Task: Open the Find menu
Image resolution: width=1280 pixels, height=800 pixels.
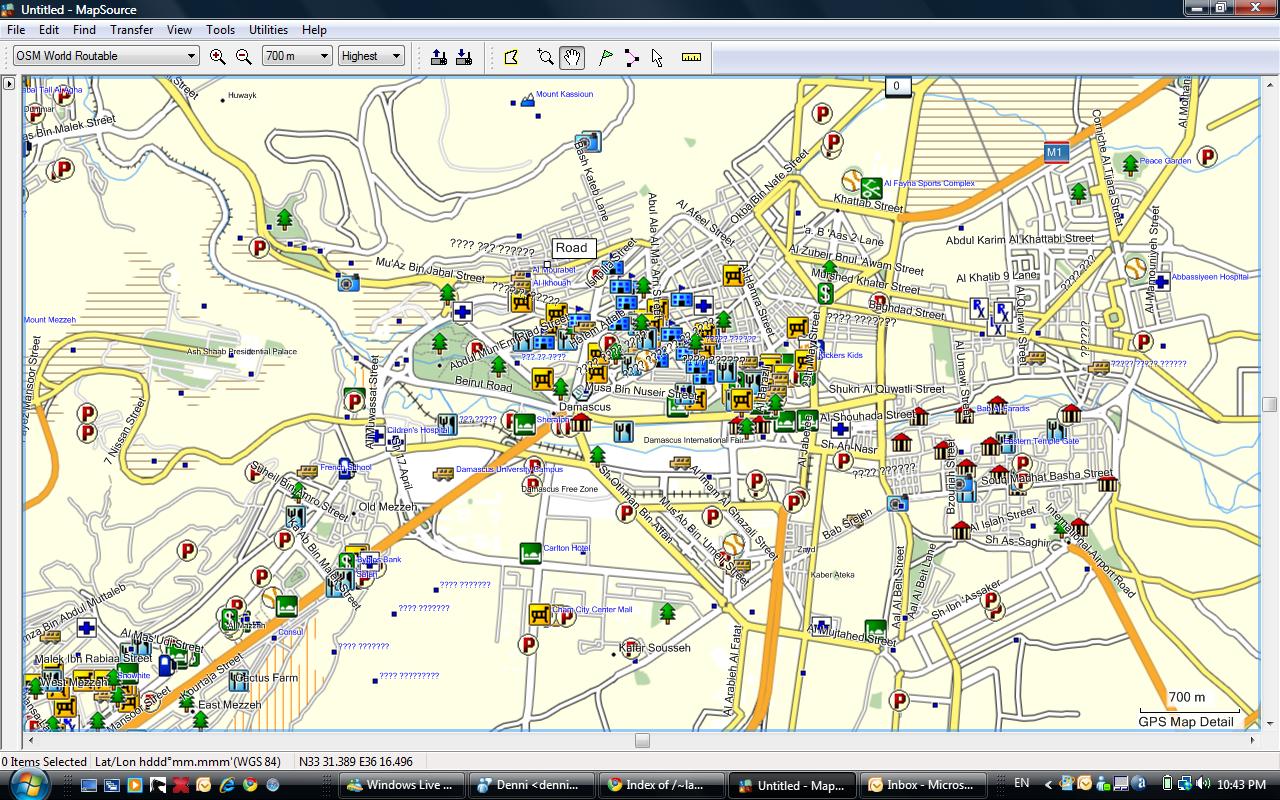Action: [84, 30]
